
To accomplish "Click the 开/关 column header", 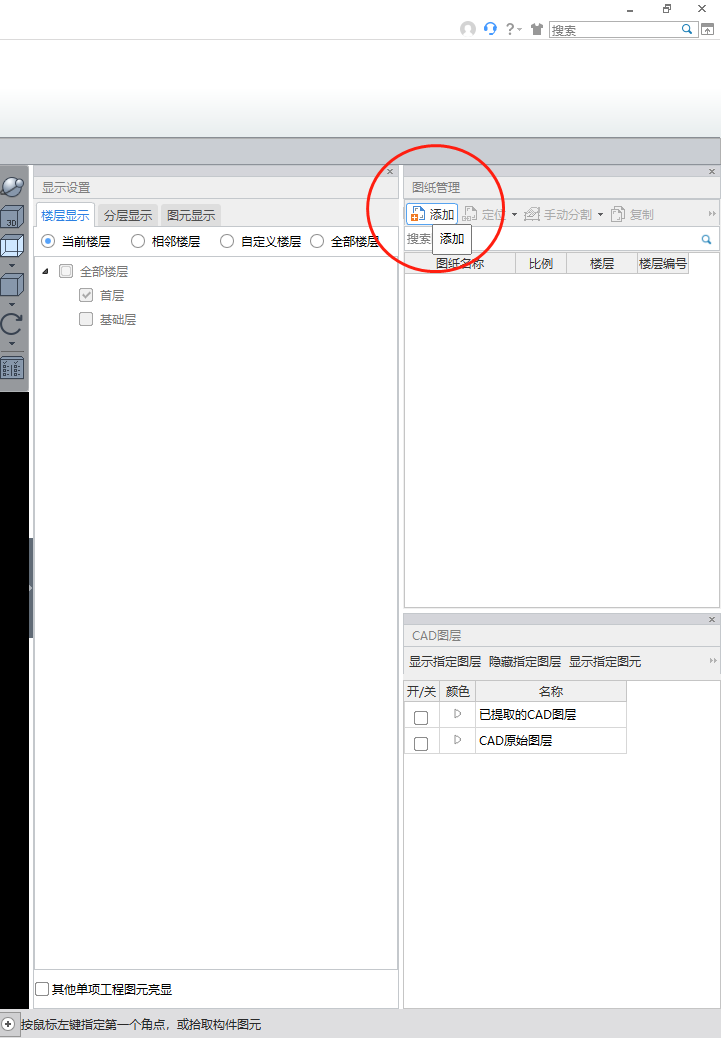I will click(x=421, y=692).
